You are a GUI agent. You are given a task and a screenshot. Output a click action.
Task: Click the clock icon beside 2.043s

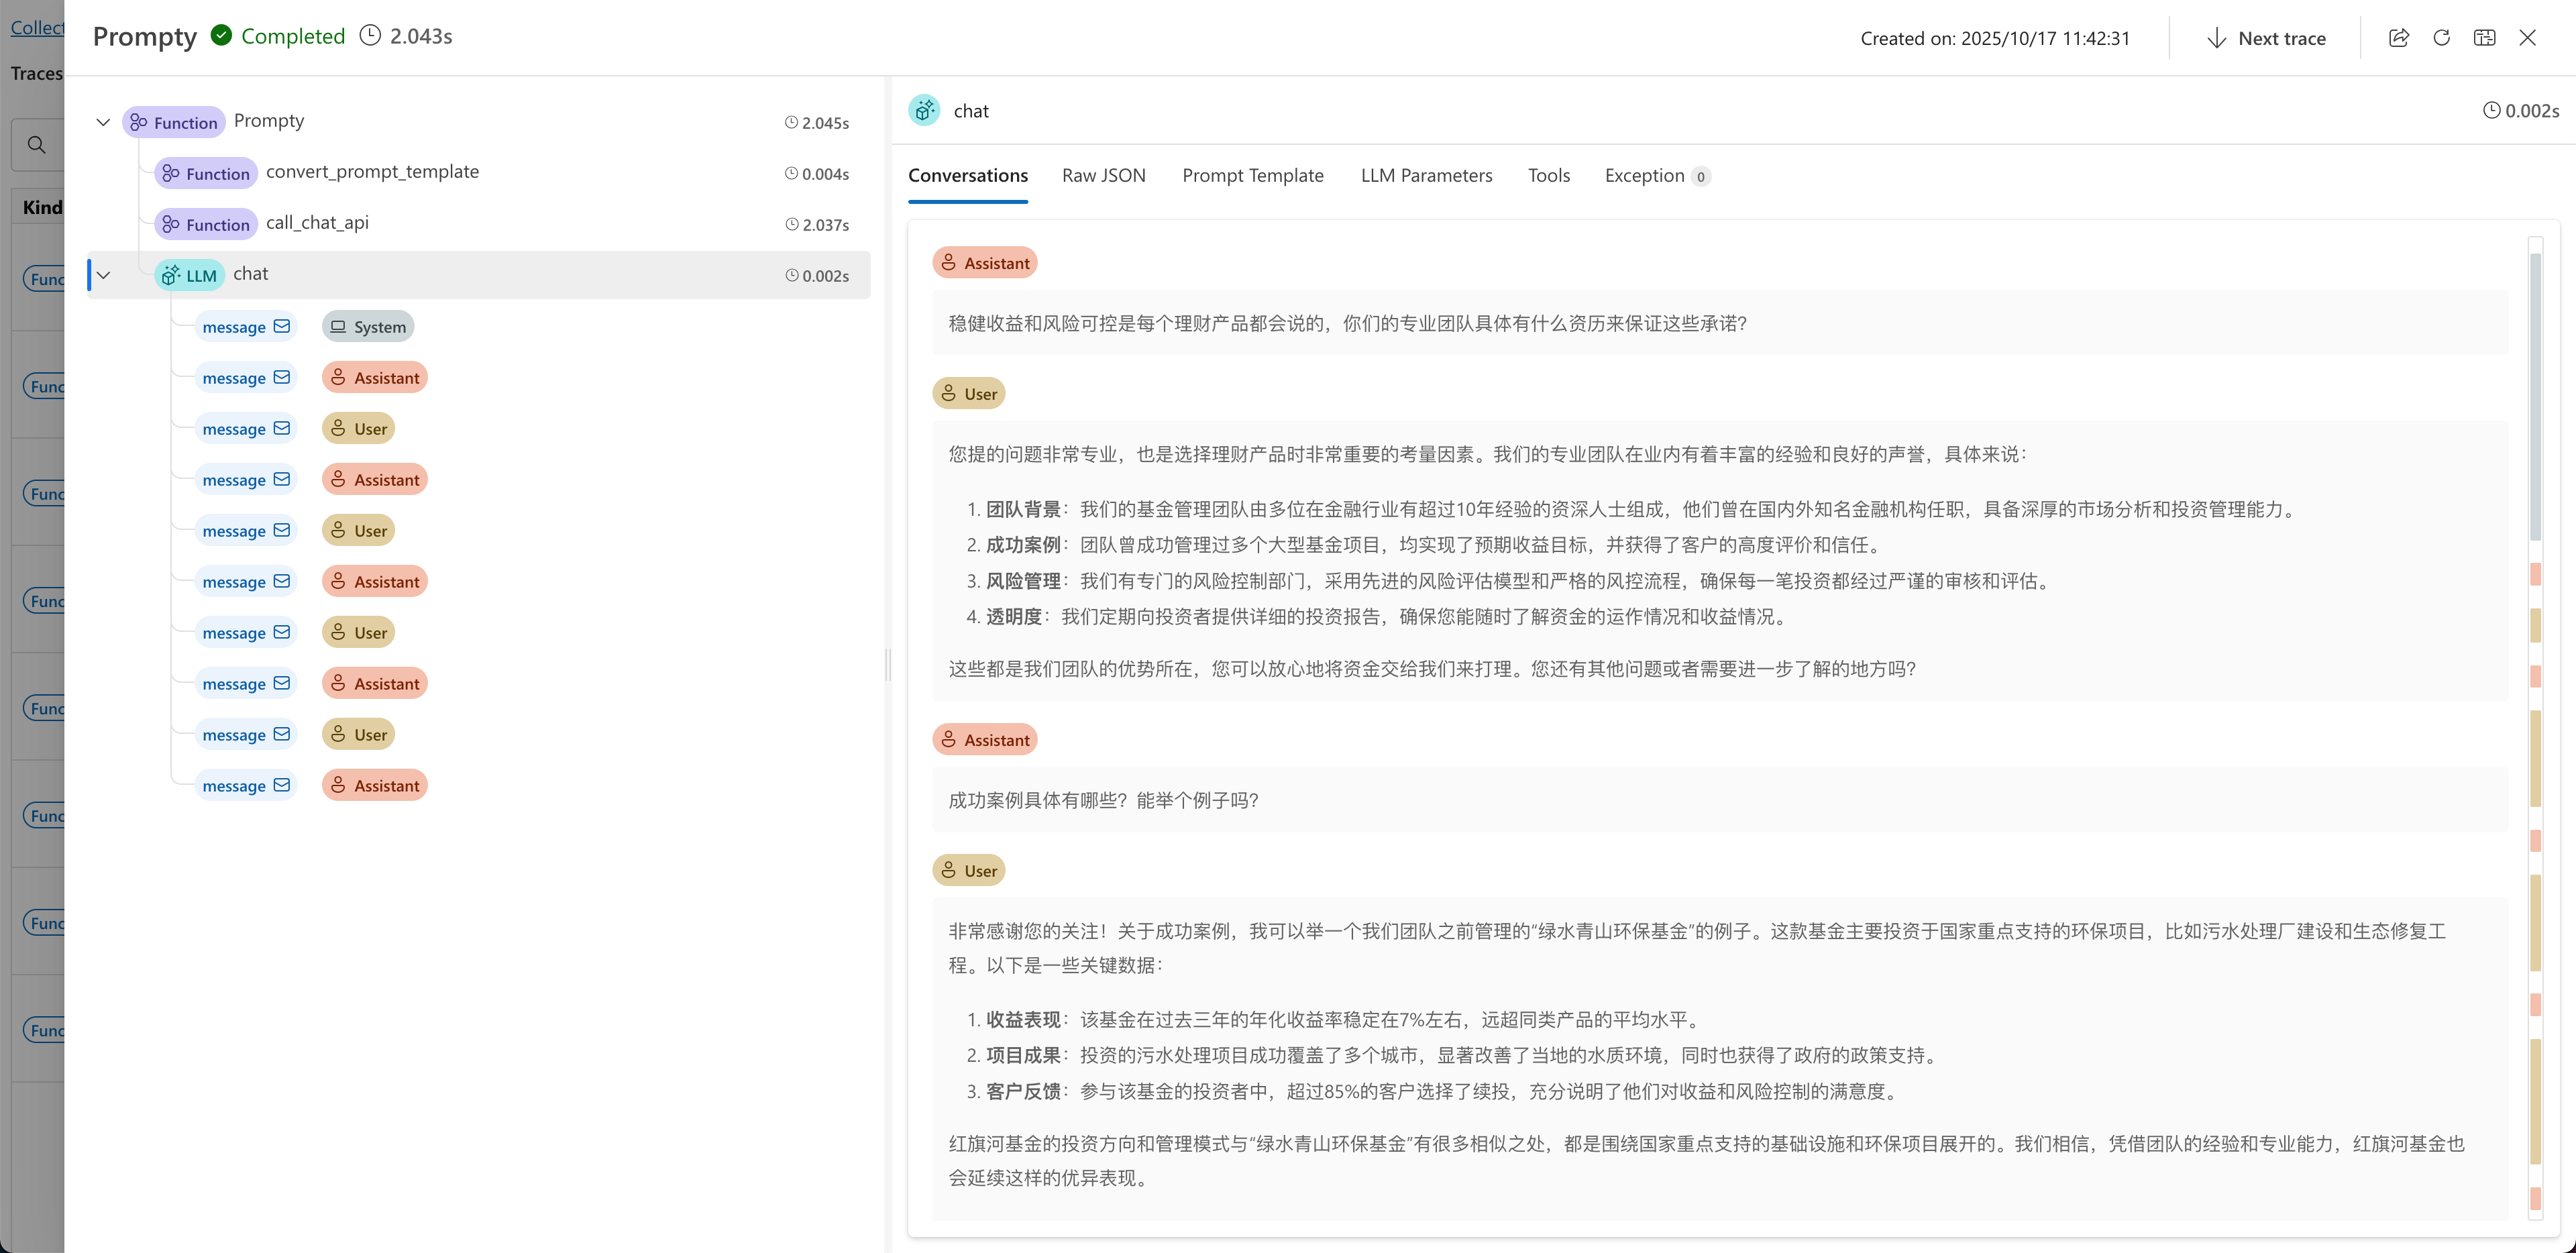370,36
